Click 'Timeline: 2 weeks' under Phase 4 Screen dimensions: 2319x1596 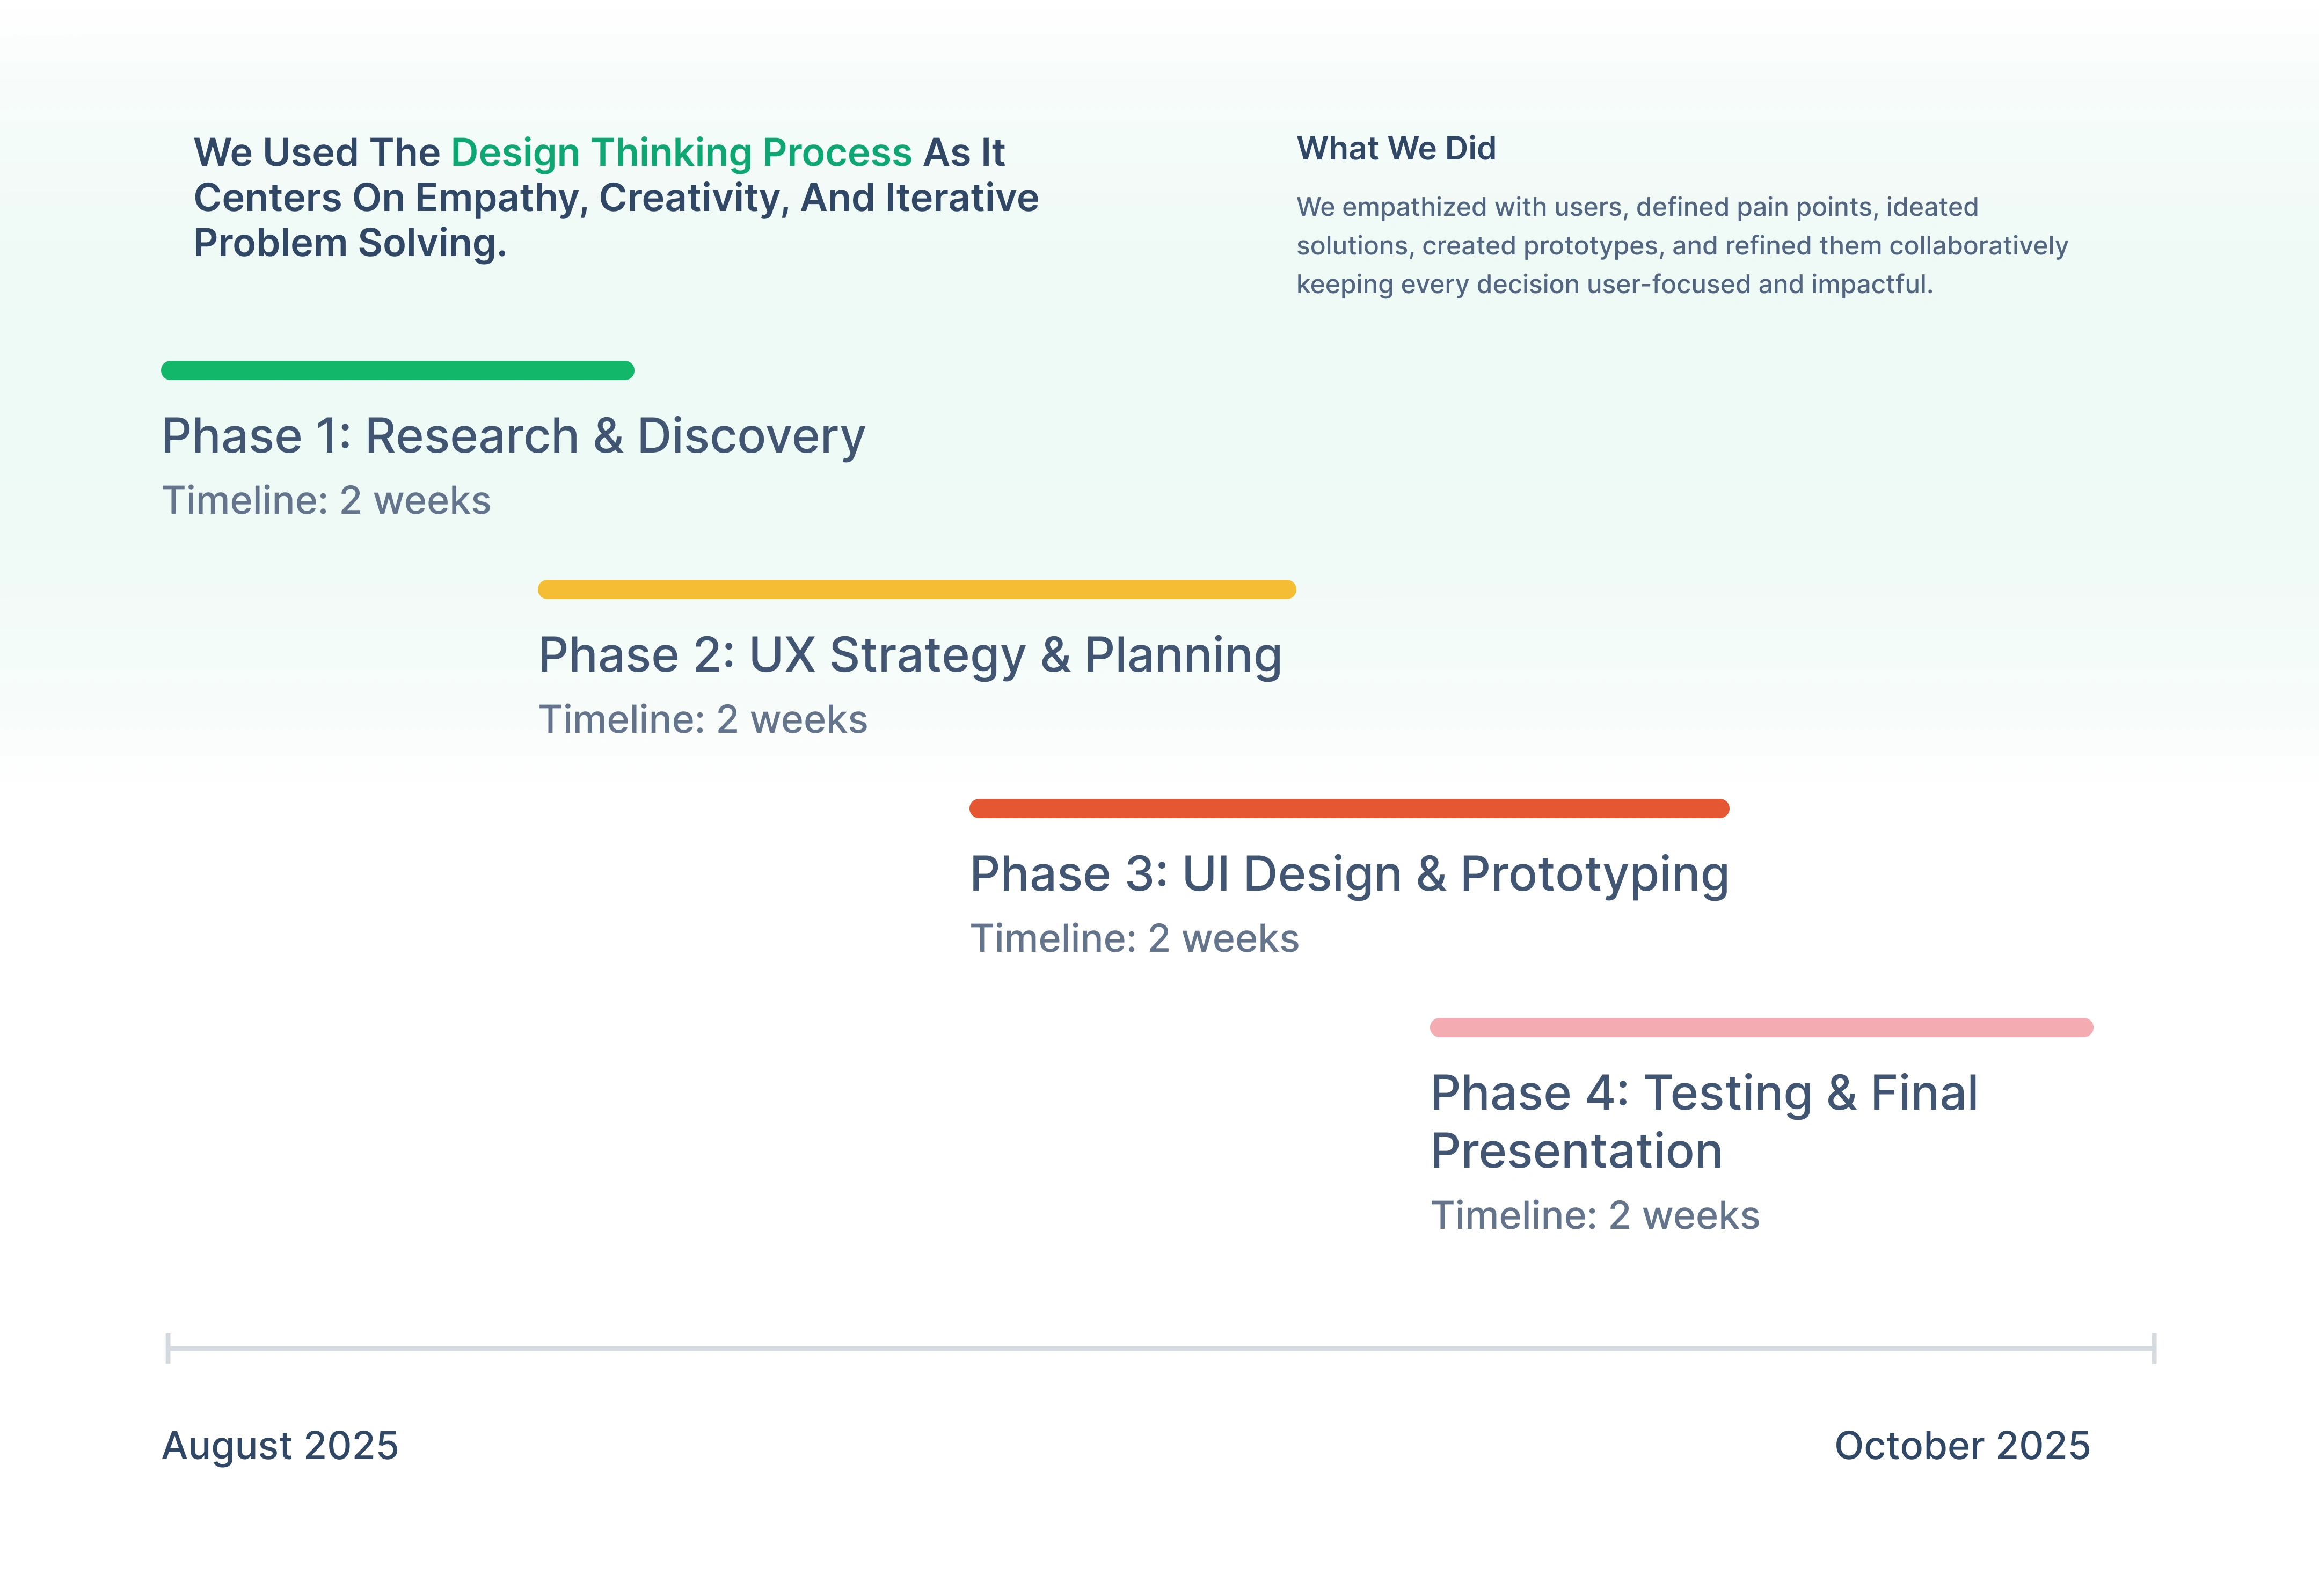click(x=1594, y=1216)
